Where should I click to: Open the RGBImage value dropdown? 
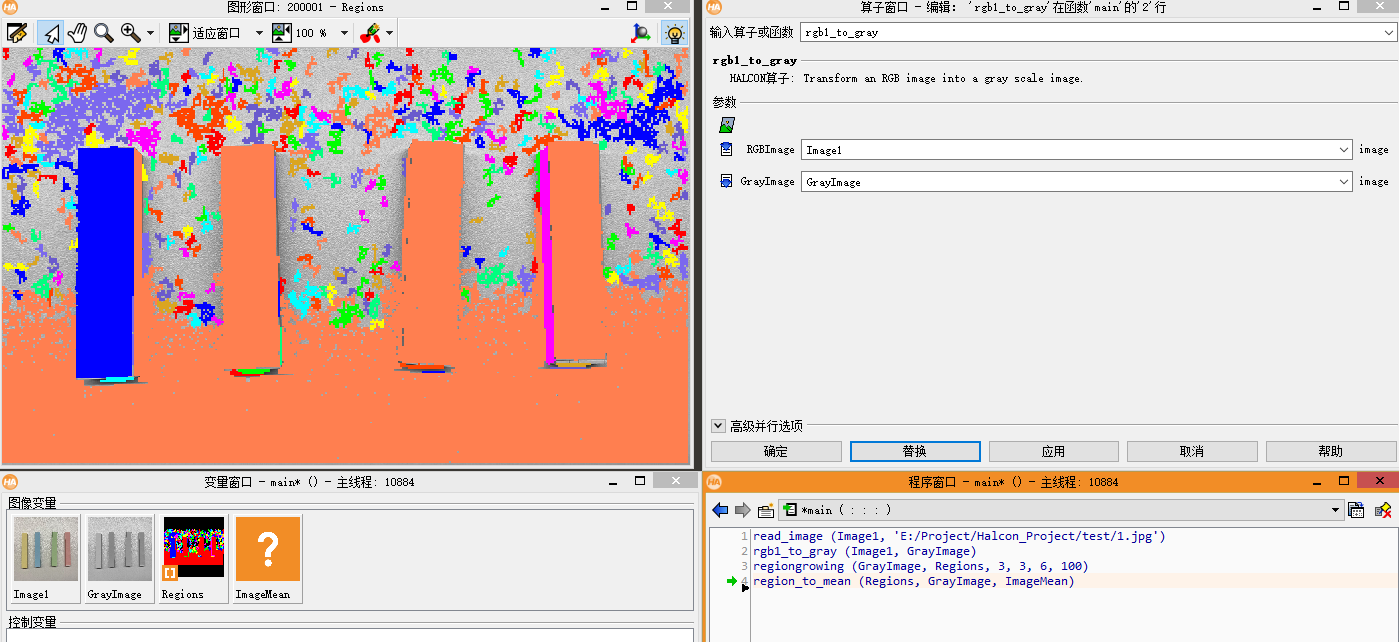pos(1344,149)
